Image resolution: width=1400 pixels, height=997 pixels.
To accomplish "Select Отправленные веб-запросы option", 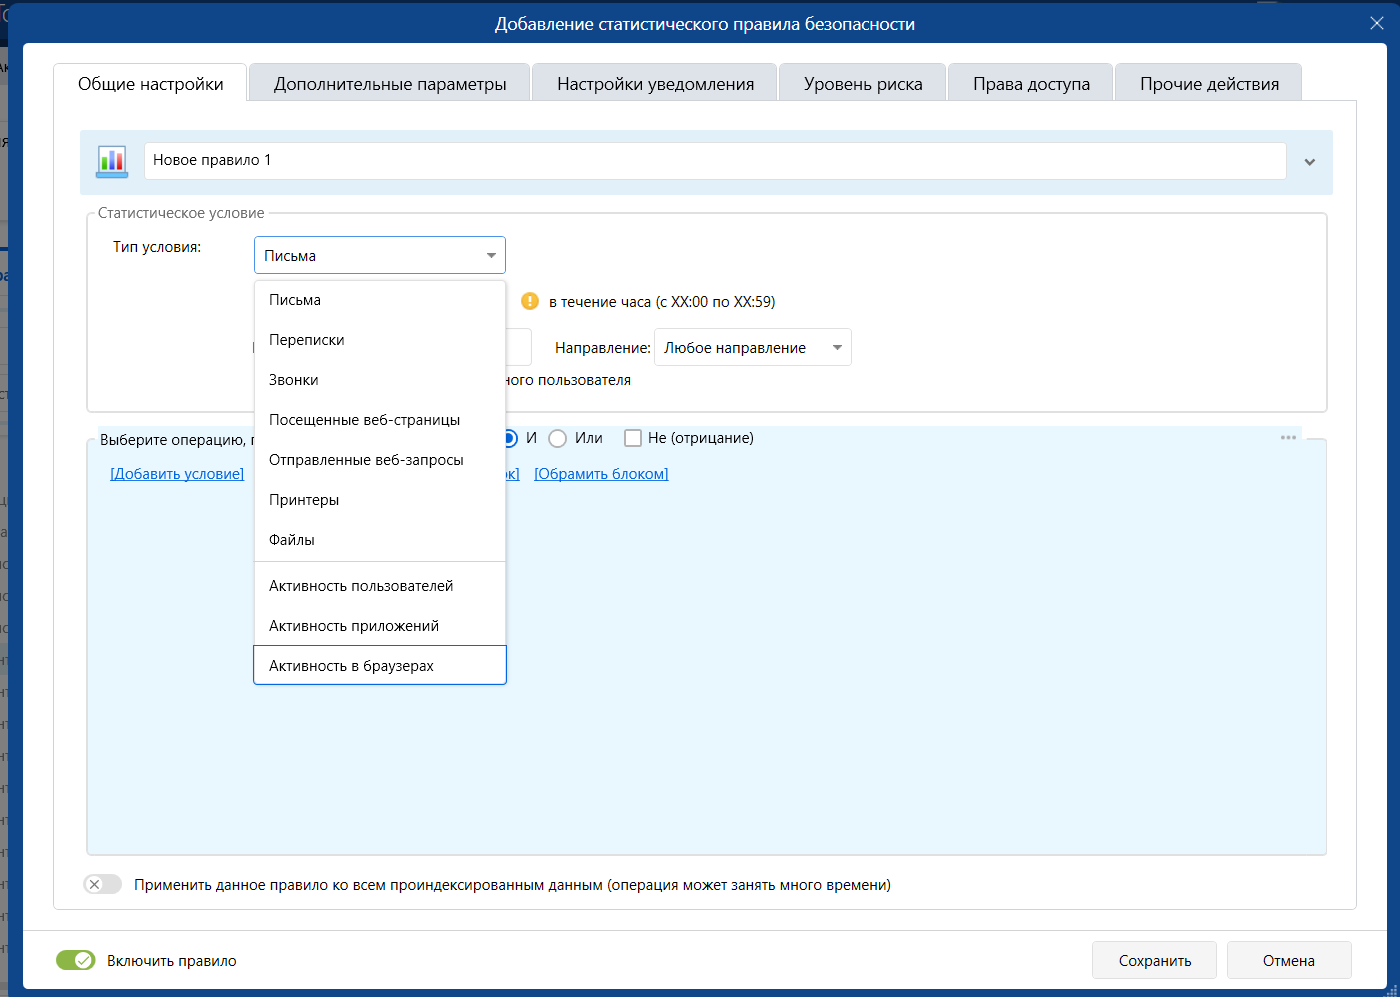I will click(x=380, y=460).
